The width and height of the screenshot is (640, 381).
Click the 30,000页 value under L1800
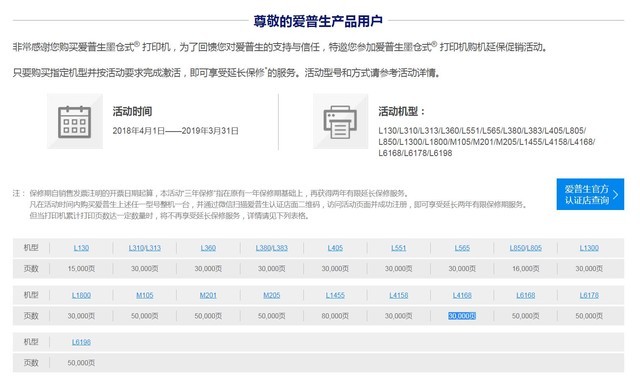pyautogui.click(x=81, y=316)
